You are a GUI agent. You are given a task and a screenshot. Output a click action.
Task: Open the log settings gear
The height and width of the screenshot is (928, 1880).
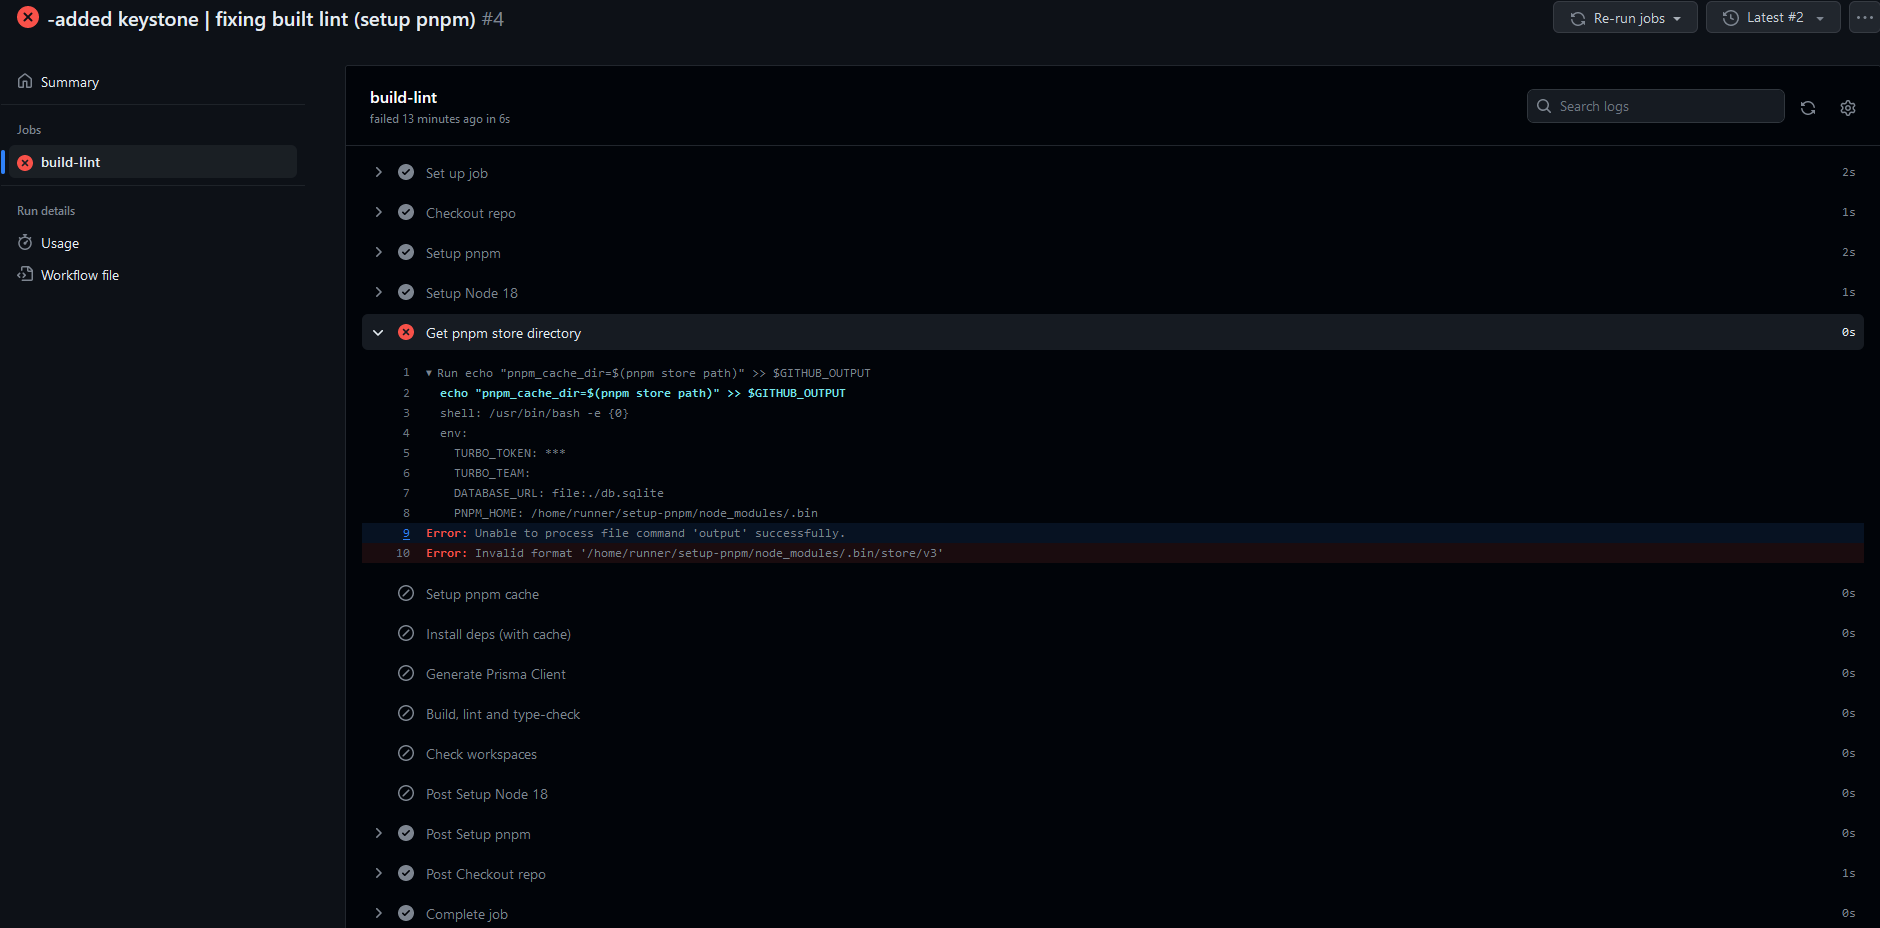pos(1848,107)
